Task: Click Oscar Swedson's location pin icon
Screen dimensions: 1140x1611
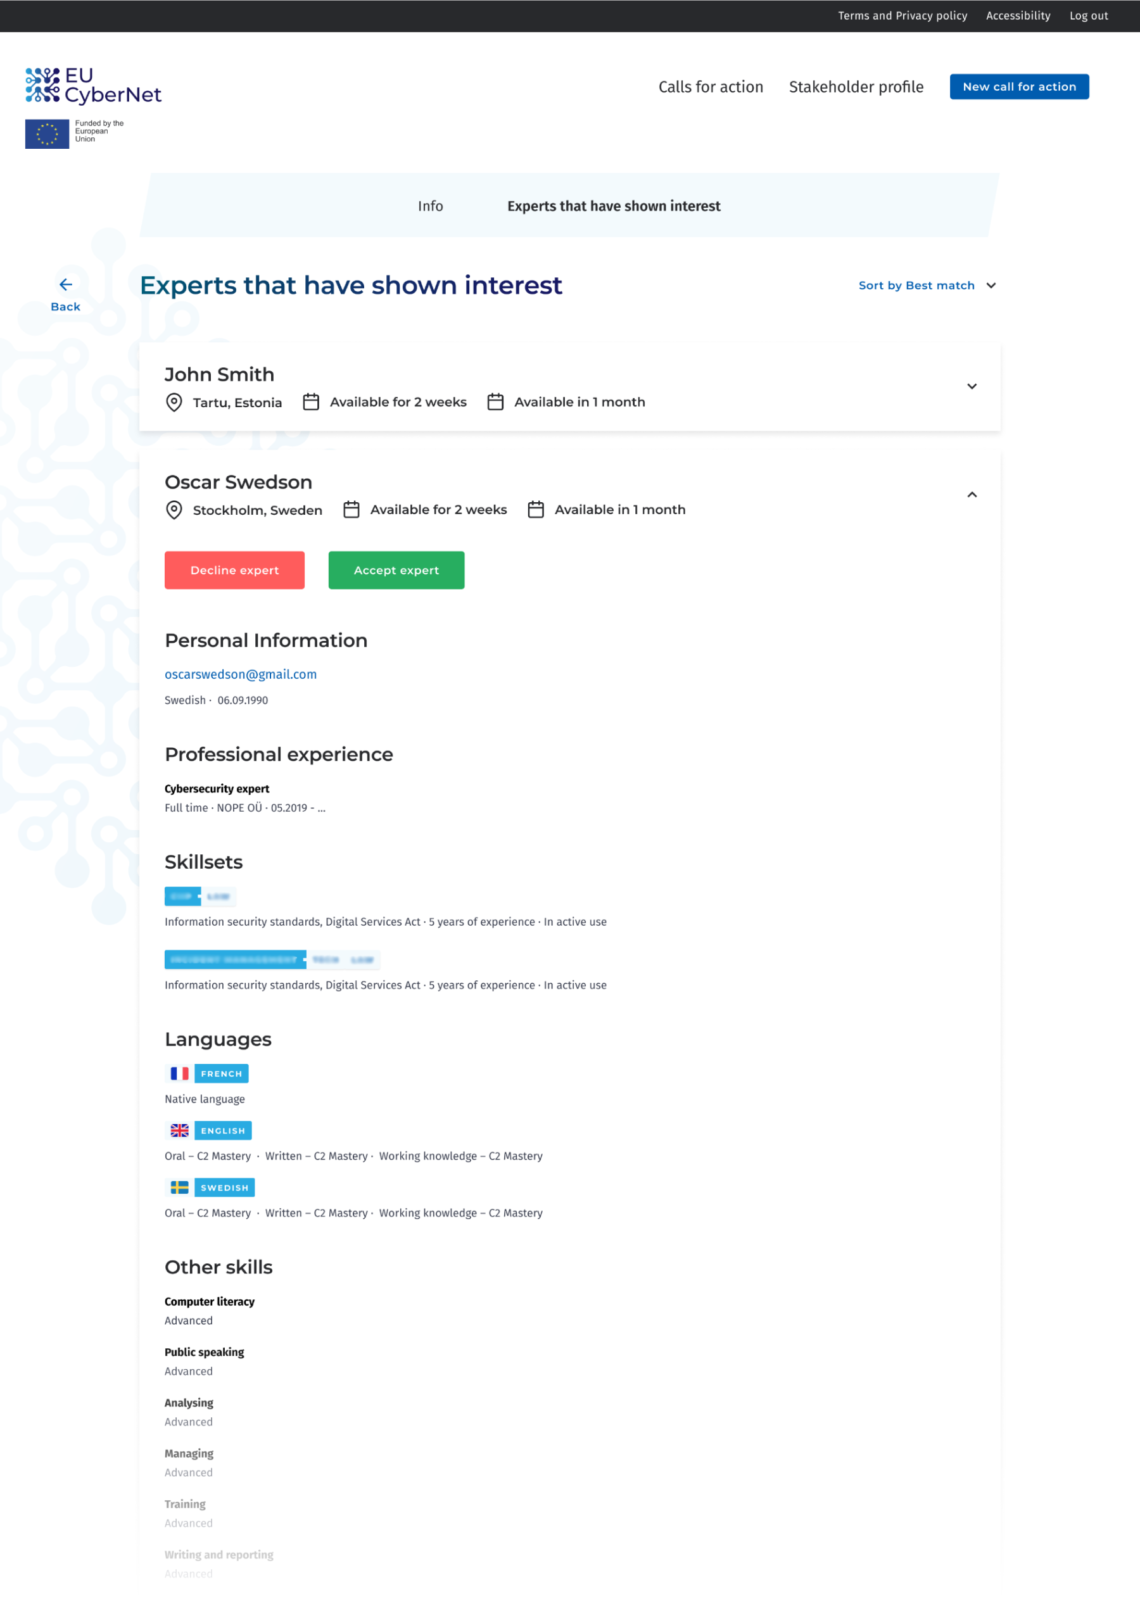Action: (x=174, y=510)
